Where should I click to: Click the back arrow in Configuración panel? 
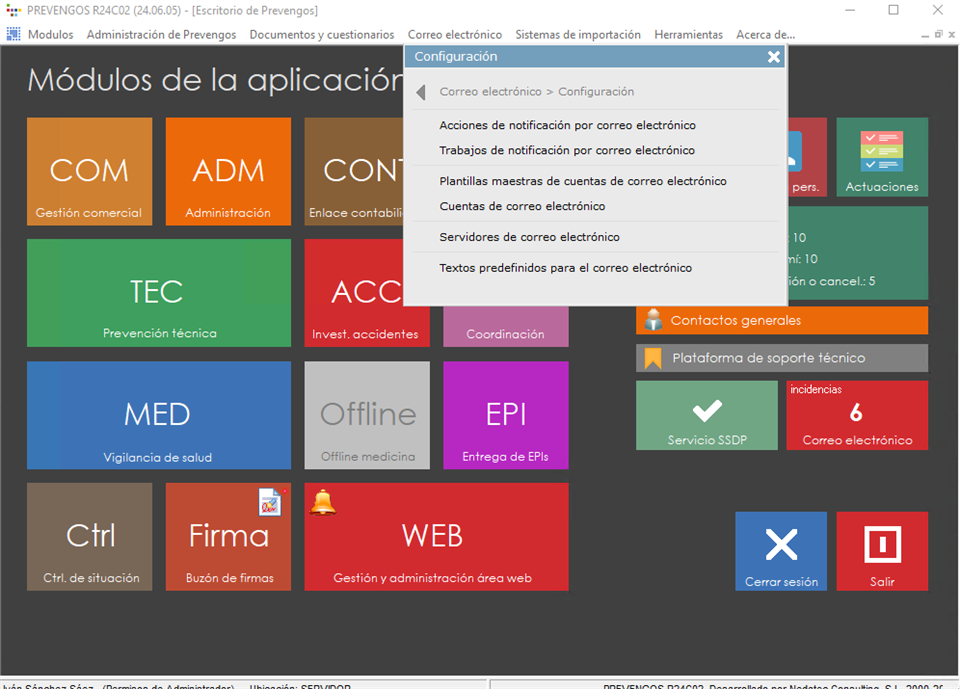point(421,92)
